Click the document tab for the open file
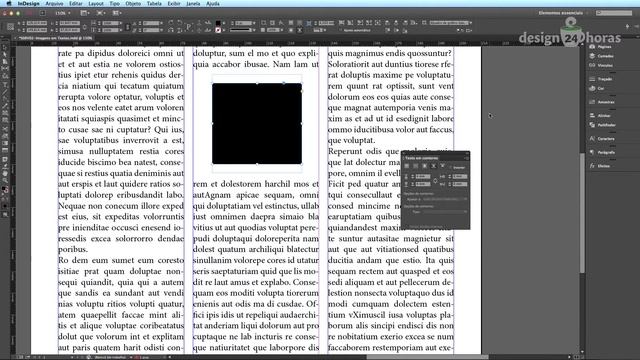 tap(55, 38)
